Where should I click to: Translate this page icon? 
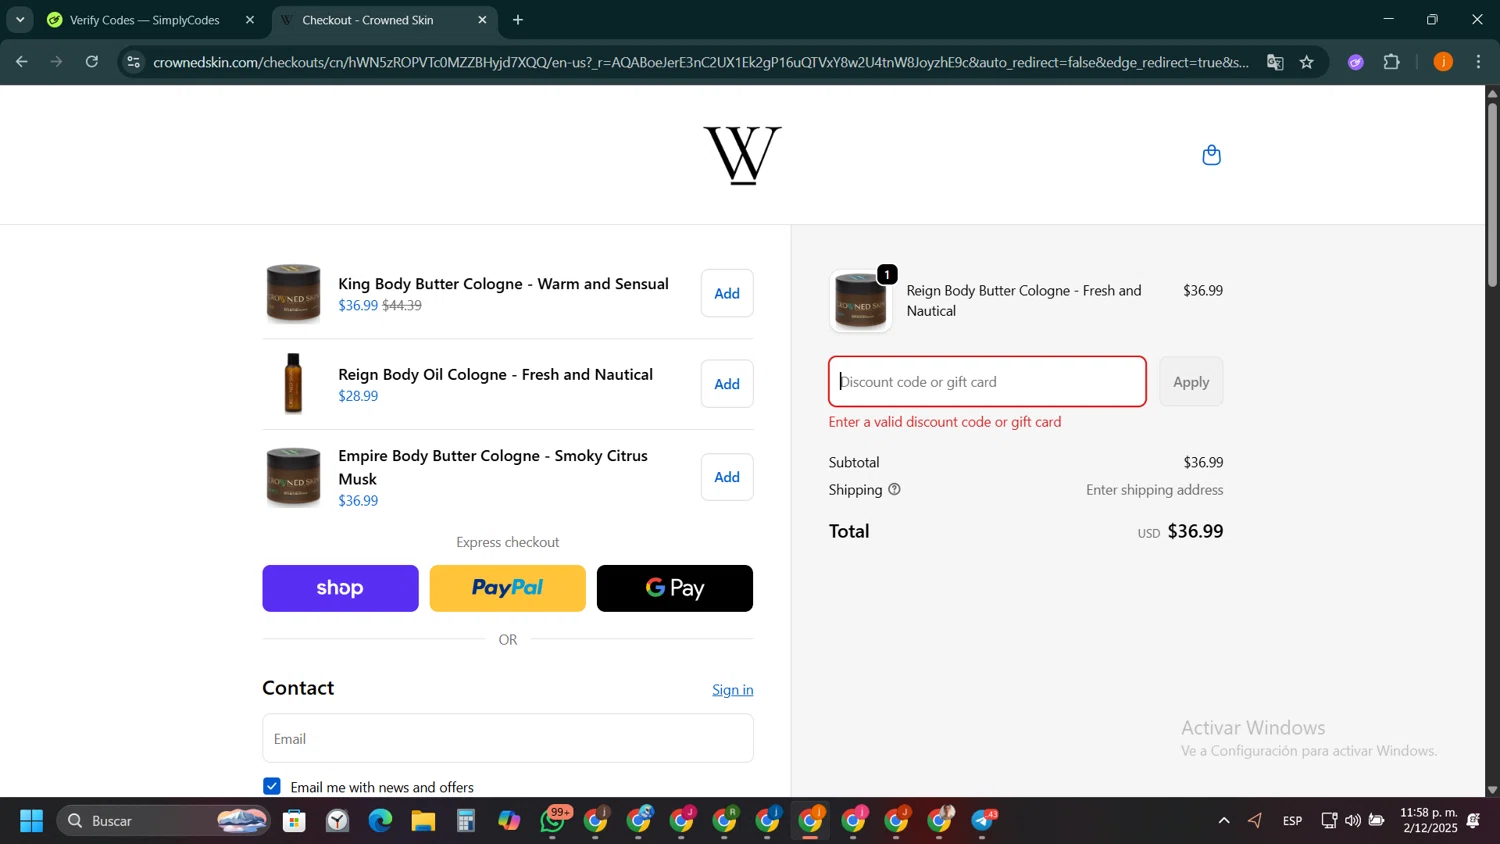1275,62
